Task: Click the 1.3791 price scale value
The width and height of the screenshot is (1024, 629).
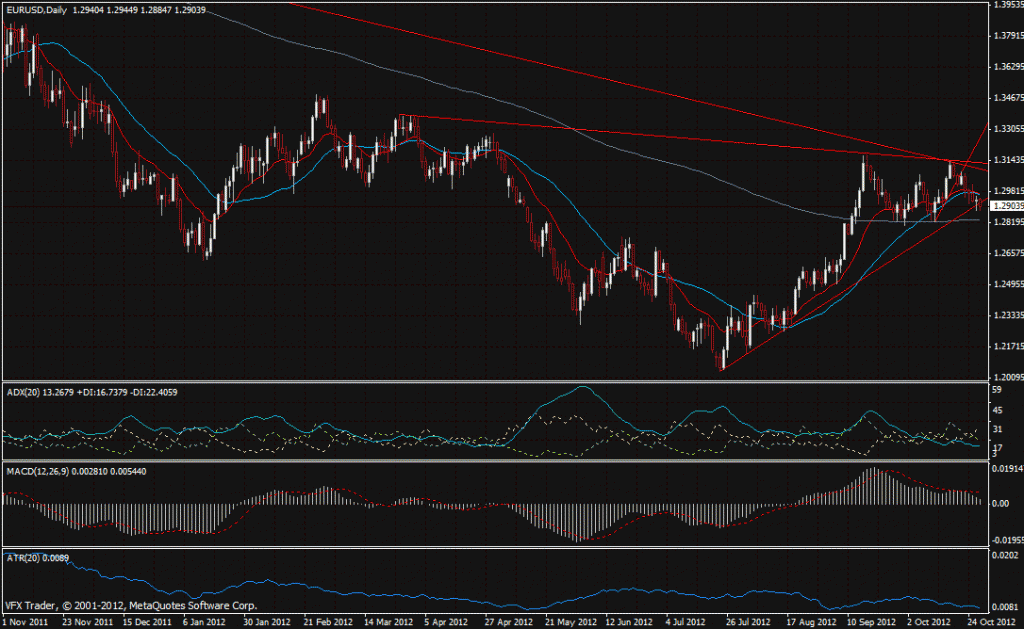Action: (x=1007, y=35)
